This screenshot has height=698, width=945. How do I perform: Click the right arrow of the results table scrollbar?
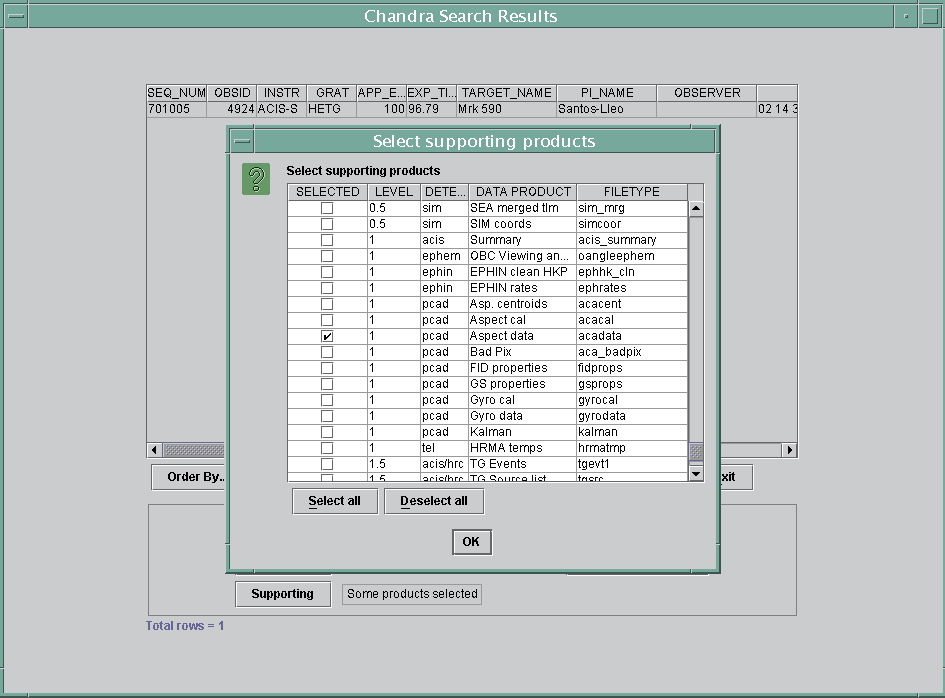(789, 450)
